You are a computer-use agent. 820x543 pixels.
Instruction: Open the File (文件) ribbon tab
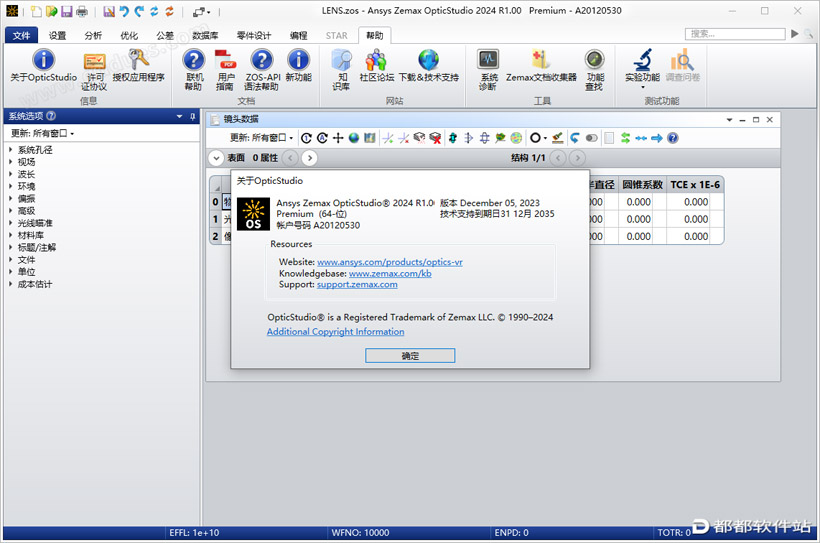(21, 35)
